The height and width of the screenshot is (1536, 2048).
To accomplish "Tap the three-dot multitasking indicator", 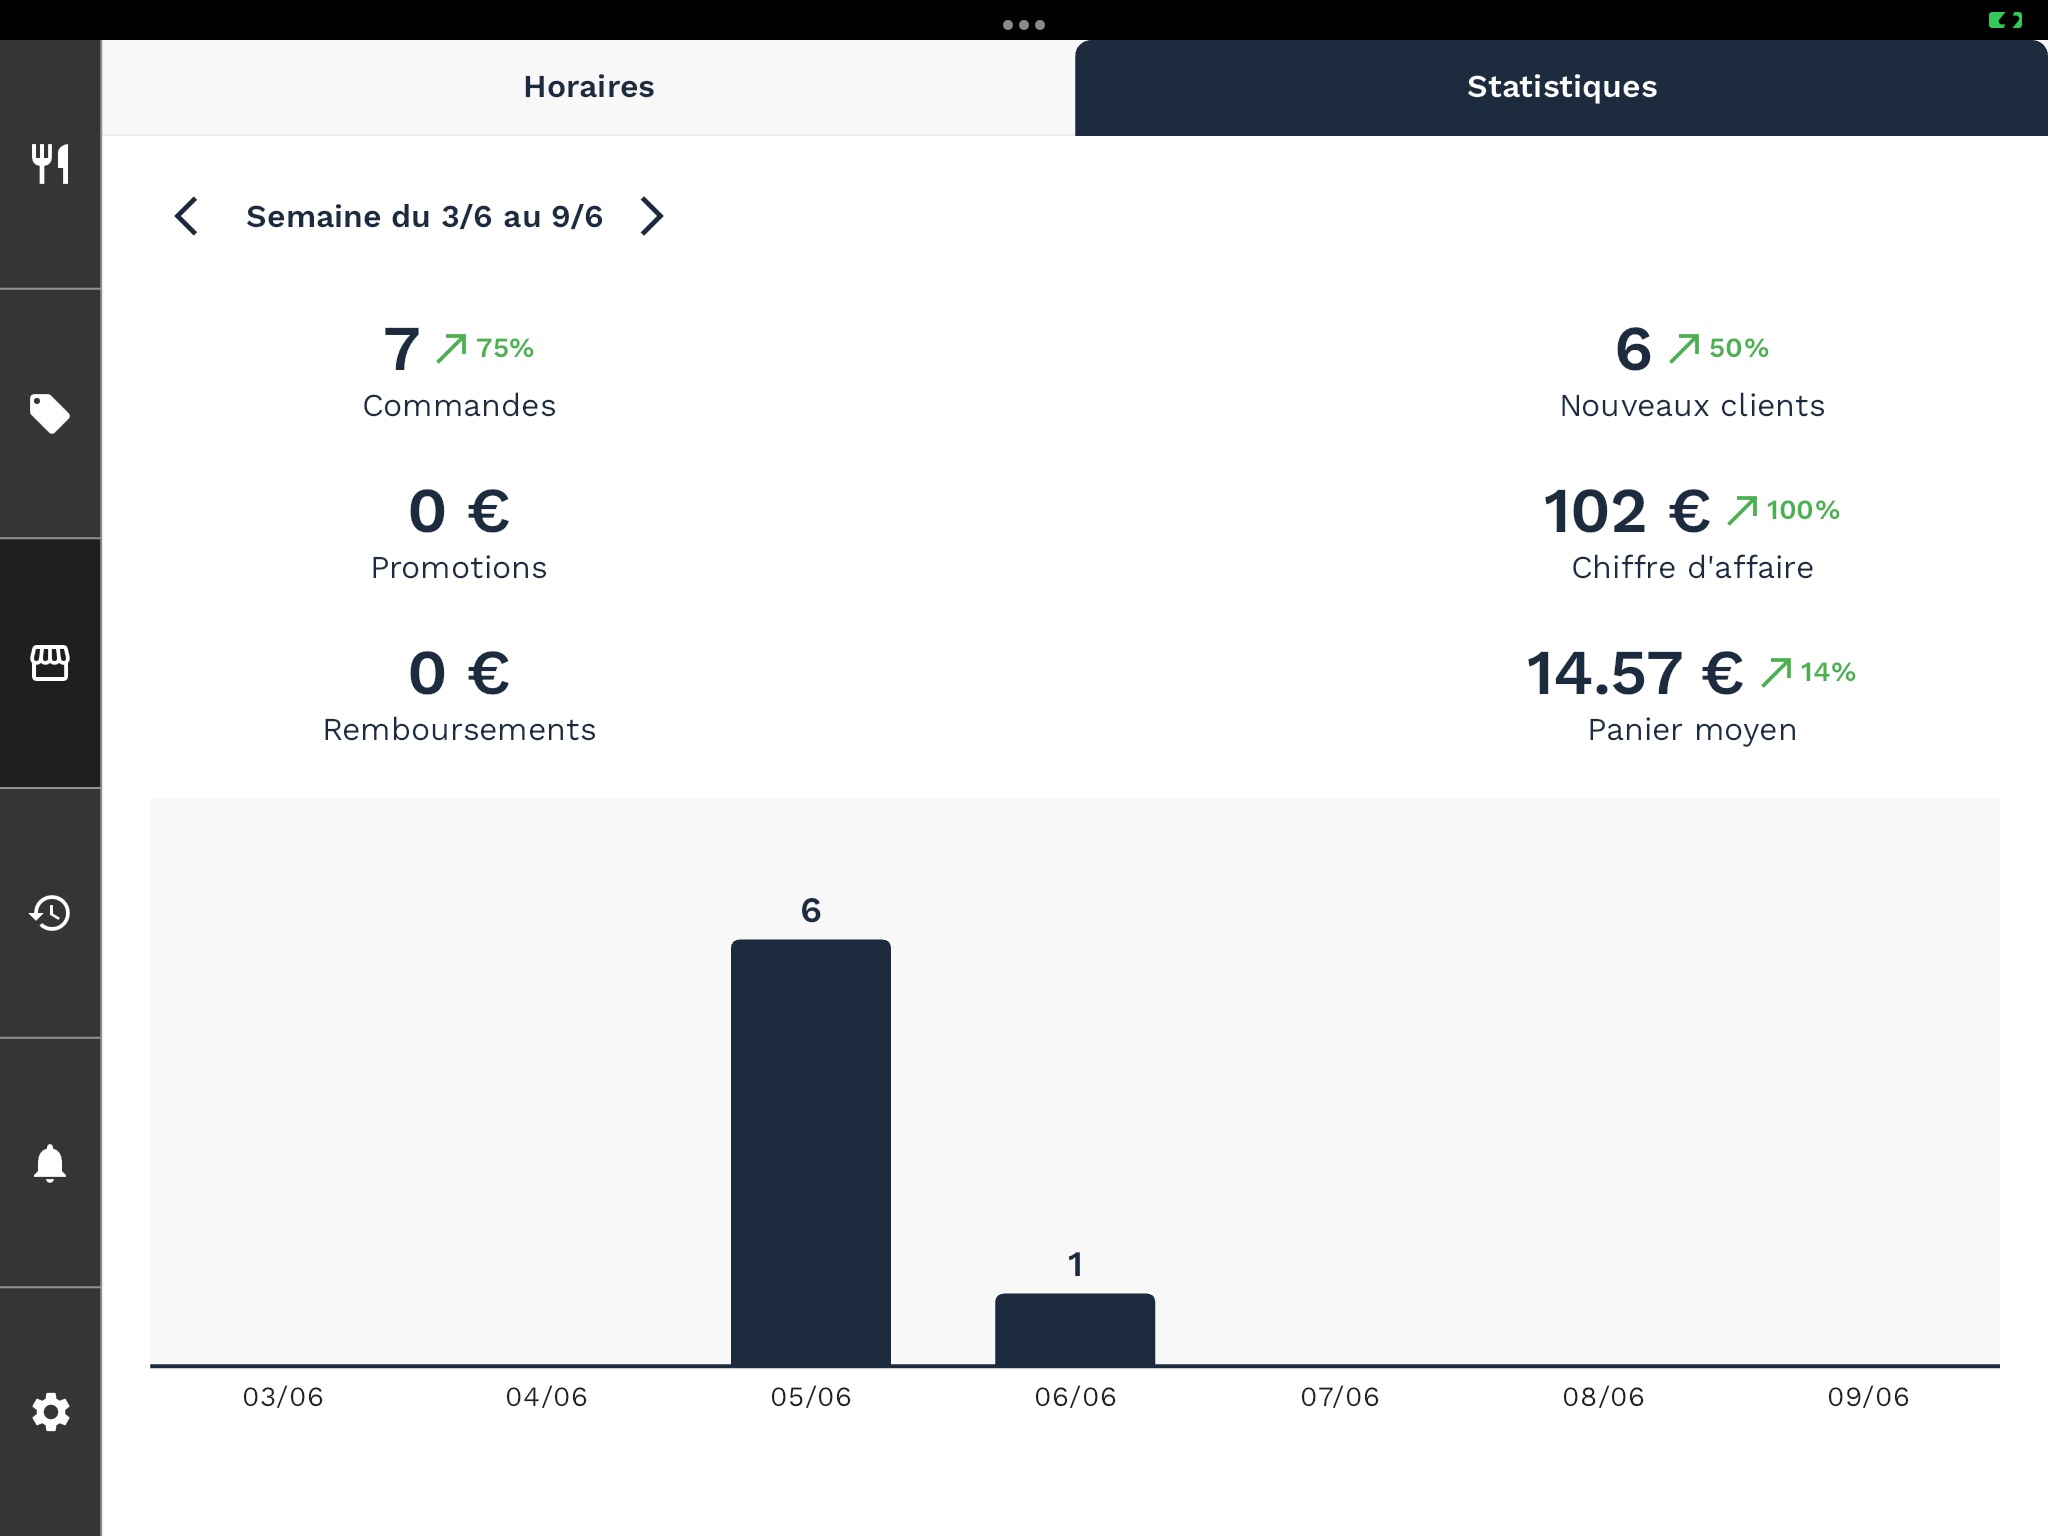I will point(1024,25).
